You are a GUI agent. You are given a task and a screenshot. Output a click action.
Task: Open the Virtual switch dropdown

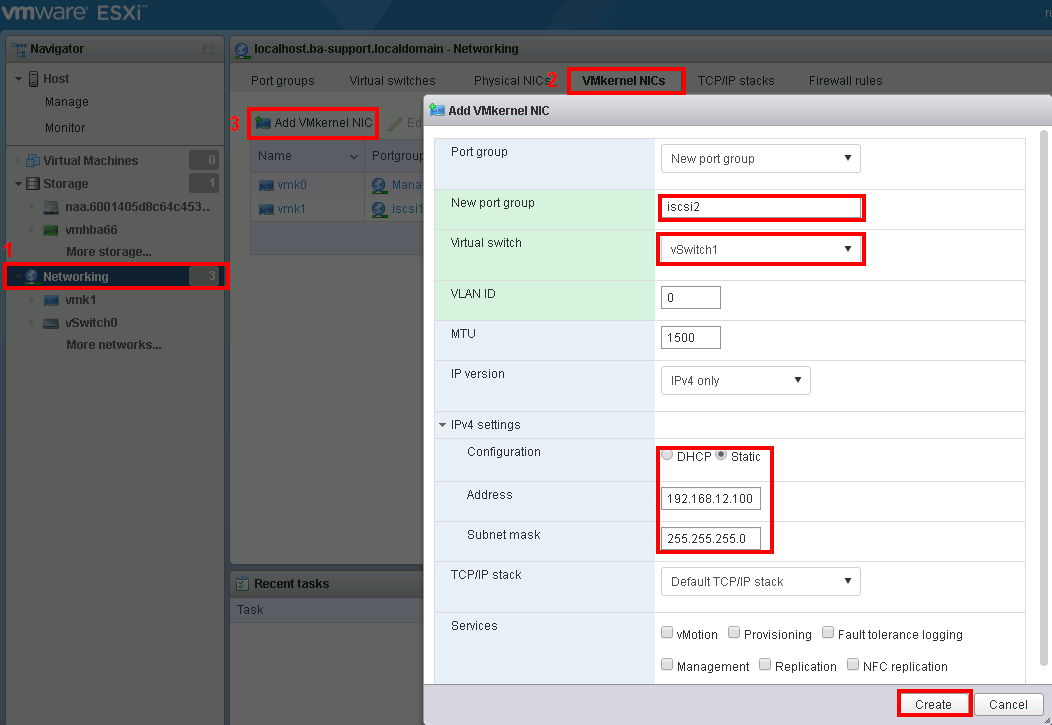(760, 249)
